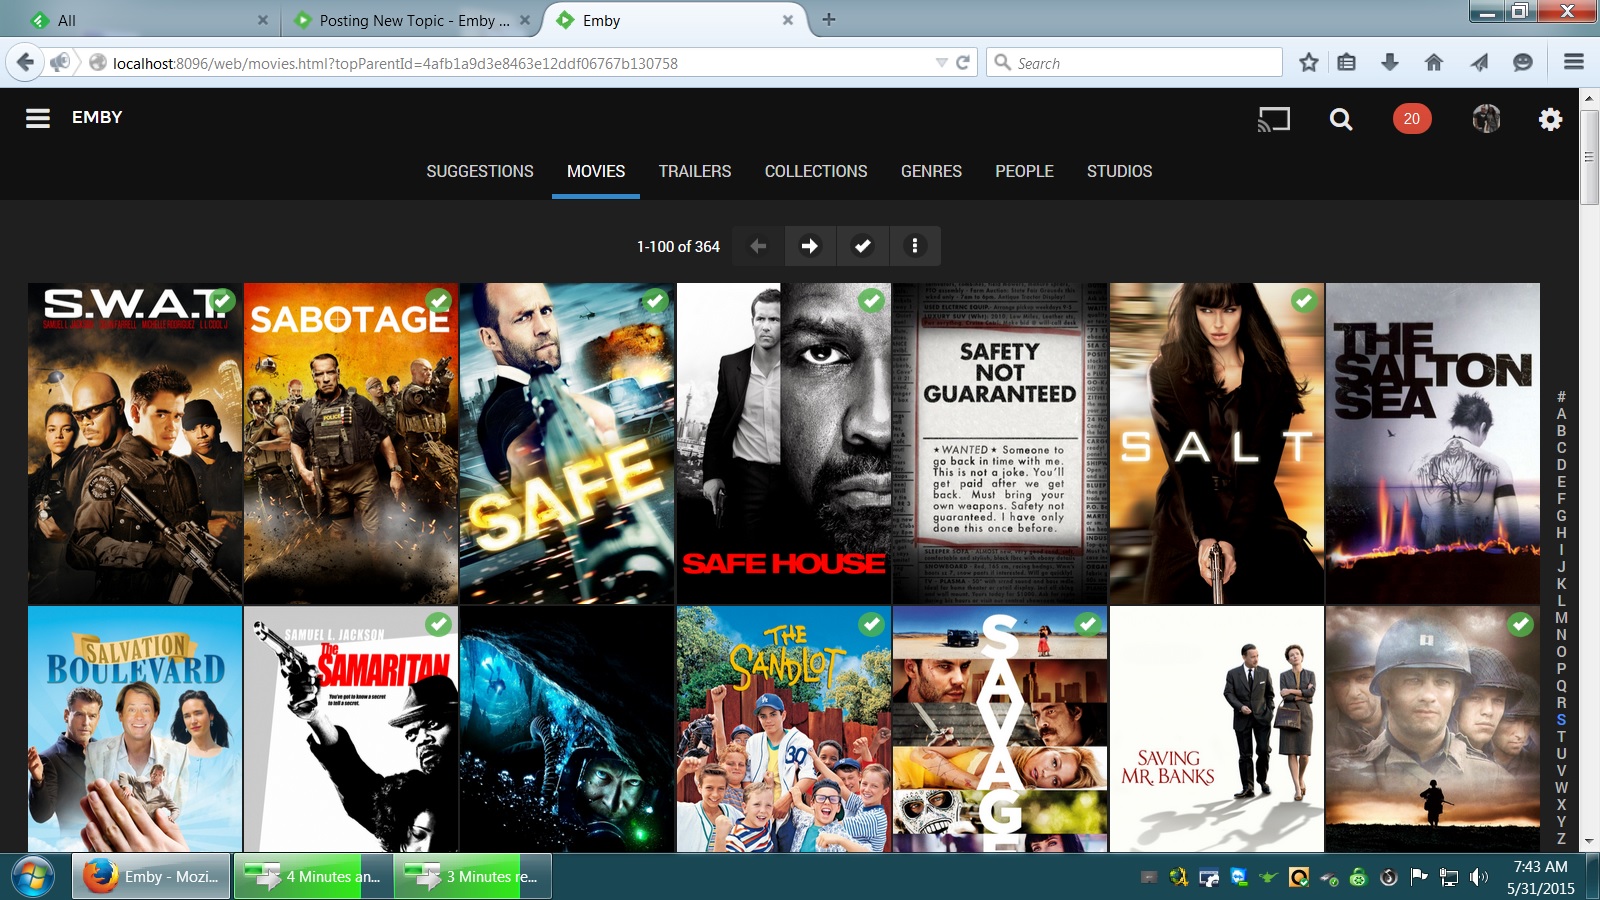Click the Firefox search box
Screen dimensions: 1600x900
pyautogui.click(x=1134, y=63)
